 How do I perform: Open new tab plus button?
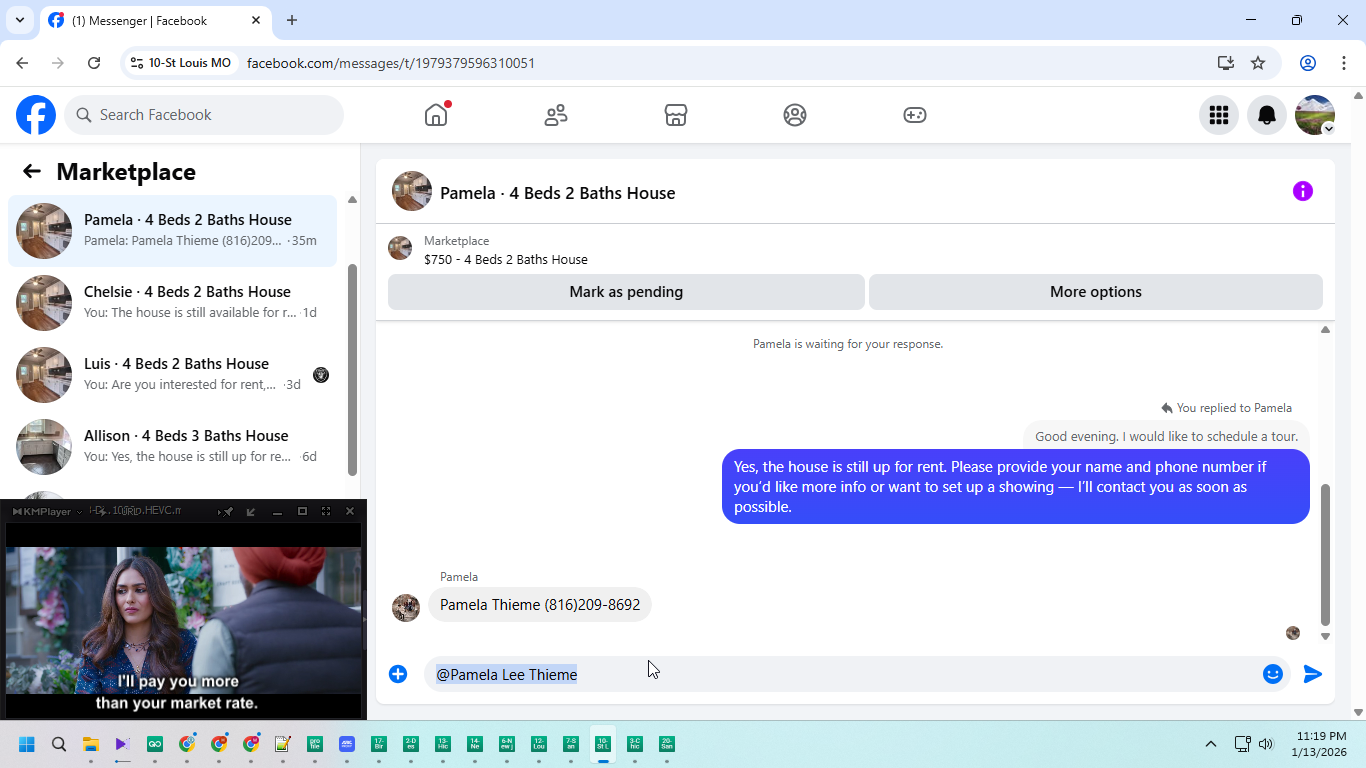pos(292,20)
